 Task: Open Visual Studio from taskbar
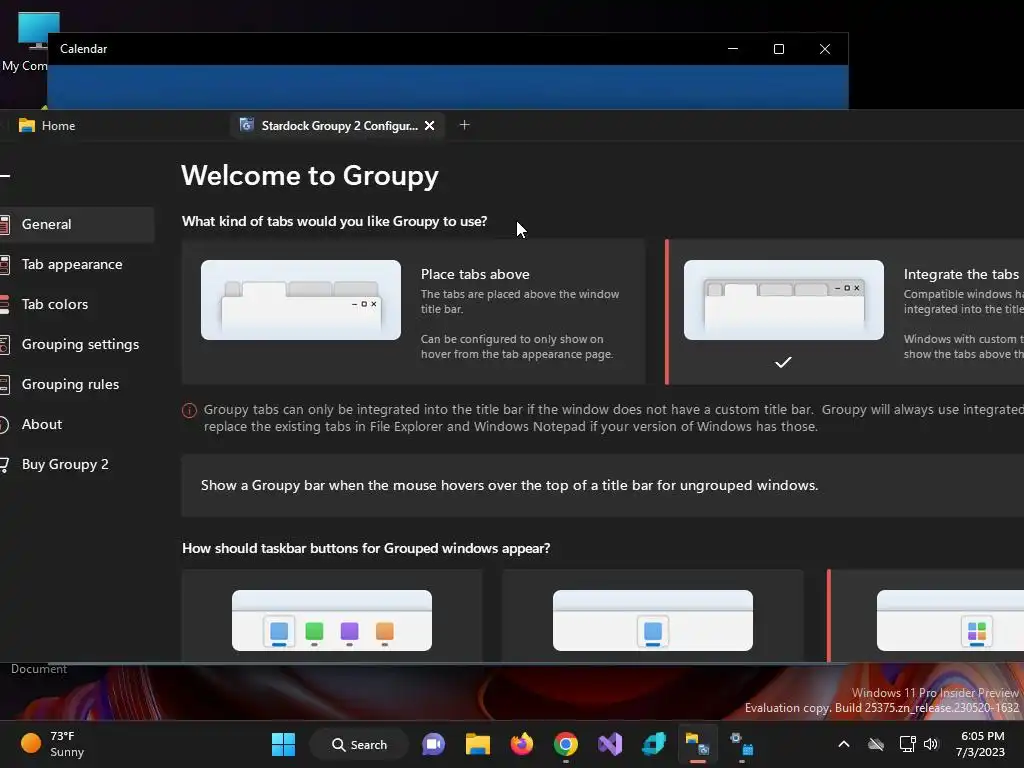tap(610, 744)
